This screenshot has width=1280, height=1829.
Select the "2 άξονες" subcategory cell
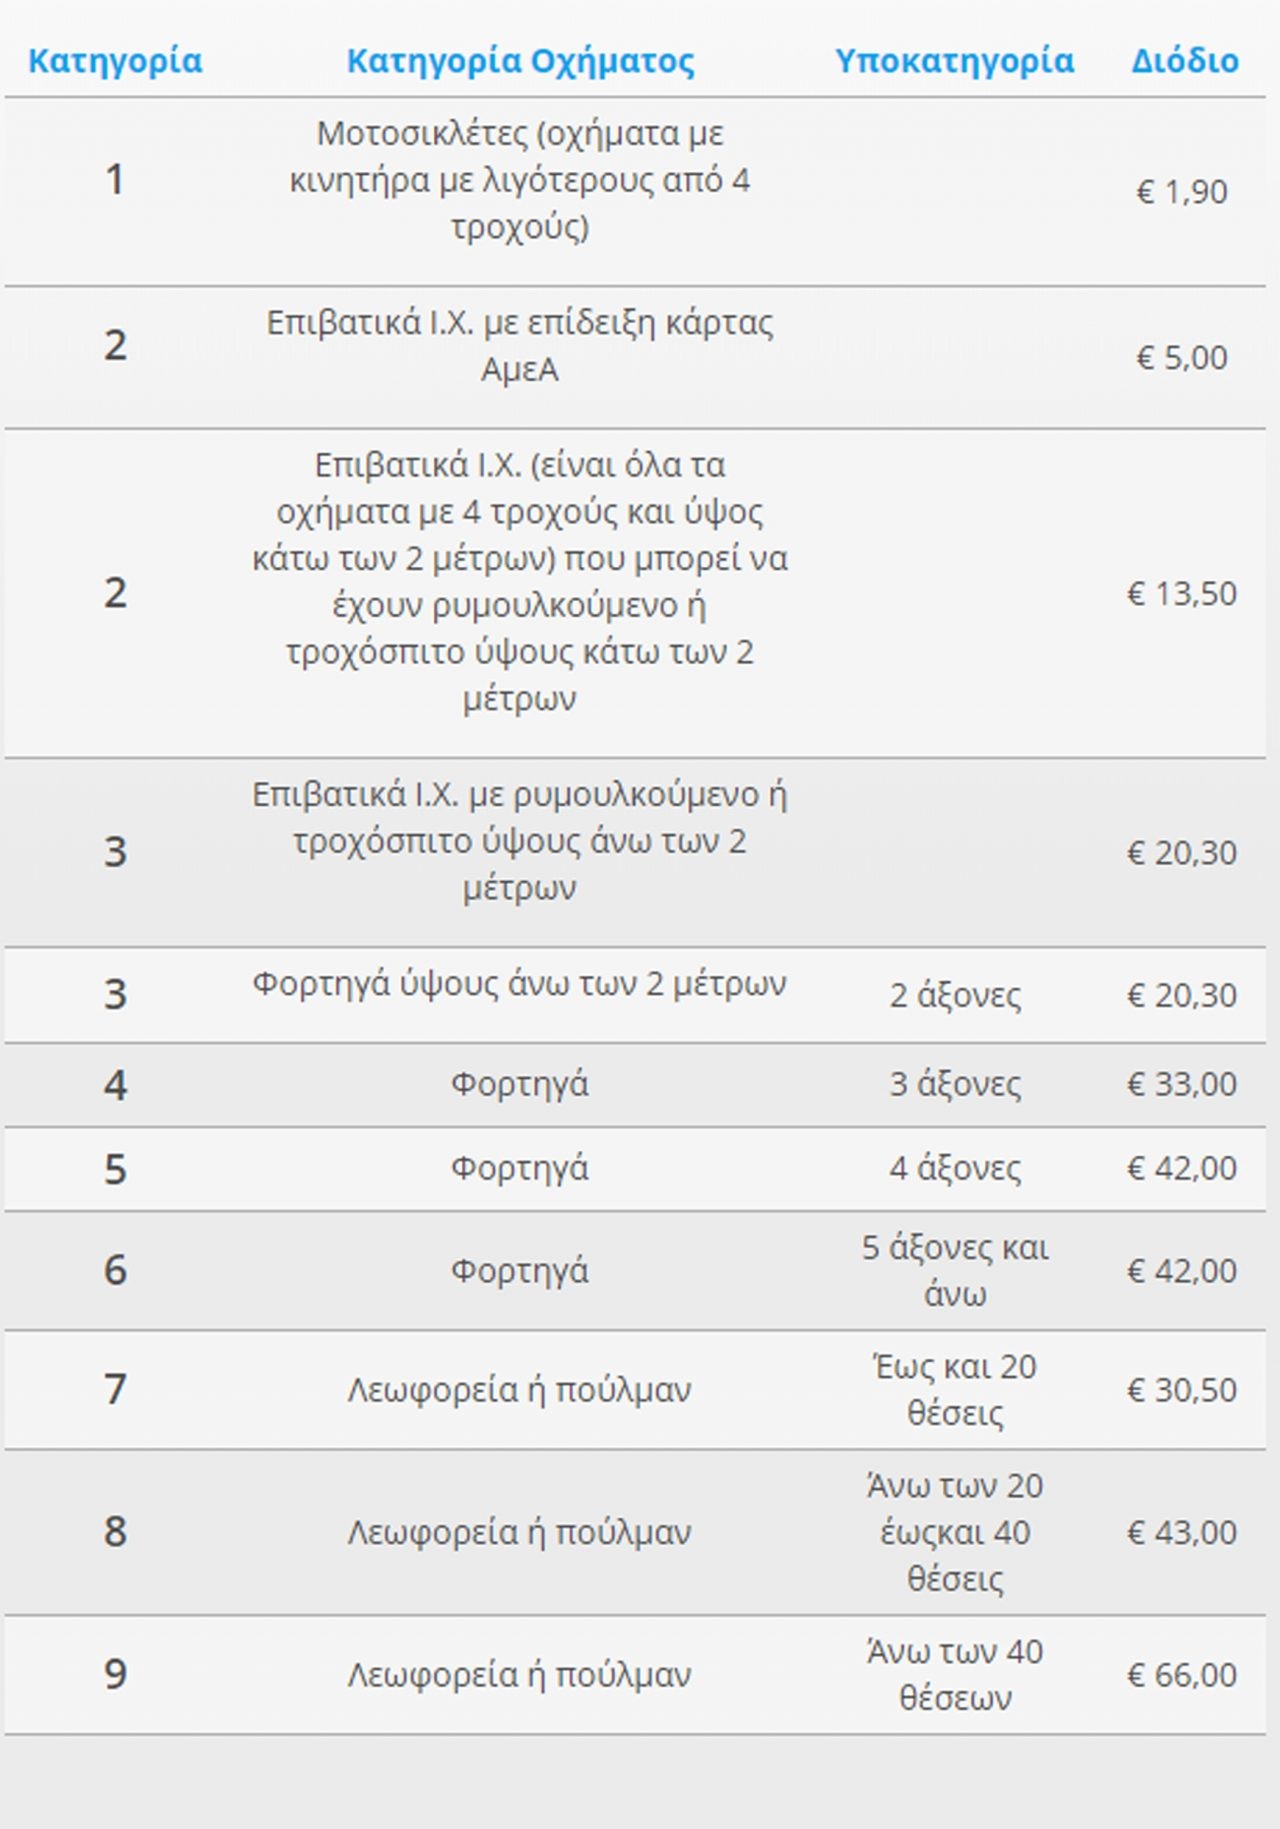coord(955,995)
